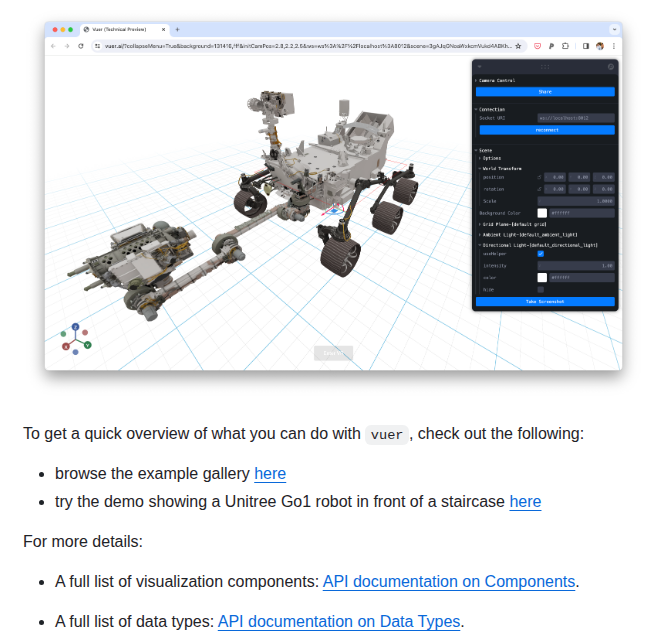Open the tab search dropdown arrow
This screenshot has width=645, height=632.
pyautogui.click(x=614, y=29)
